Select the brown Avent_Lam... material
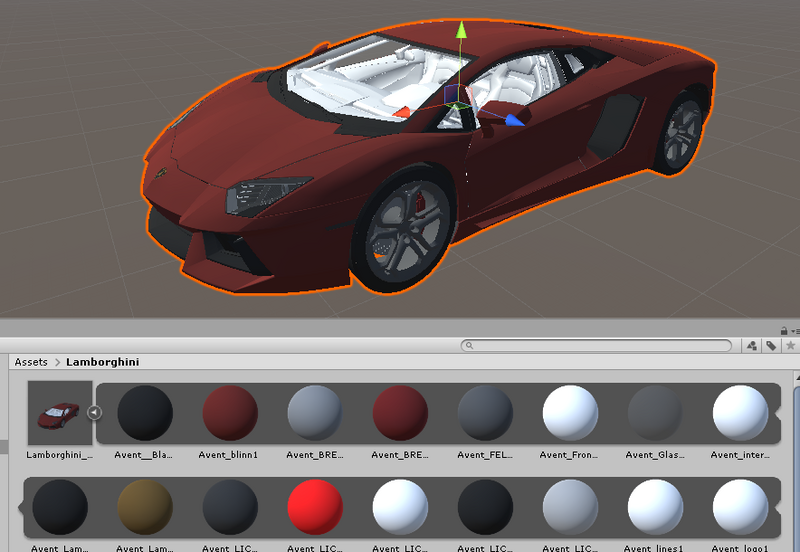The height and width of the screenshot is (552, 800). [145, 507]
